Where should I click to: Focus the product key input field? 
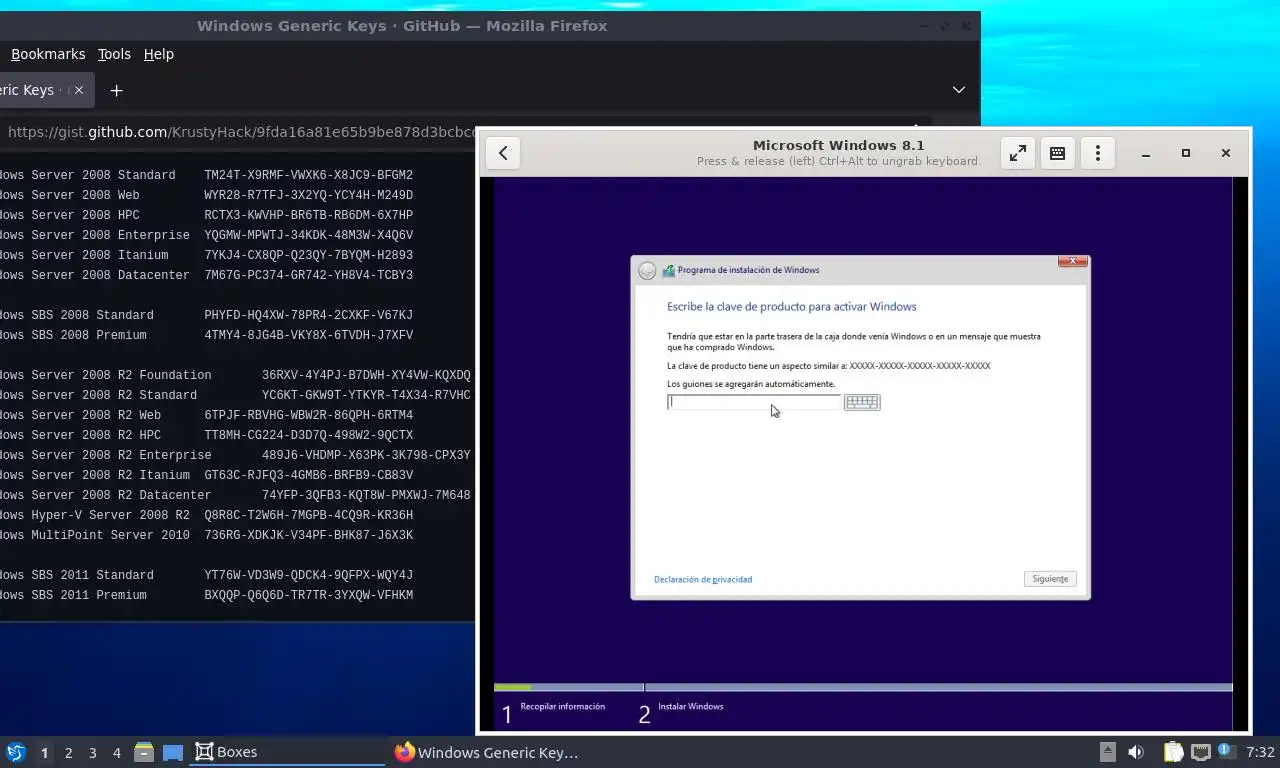754,402
